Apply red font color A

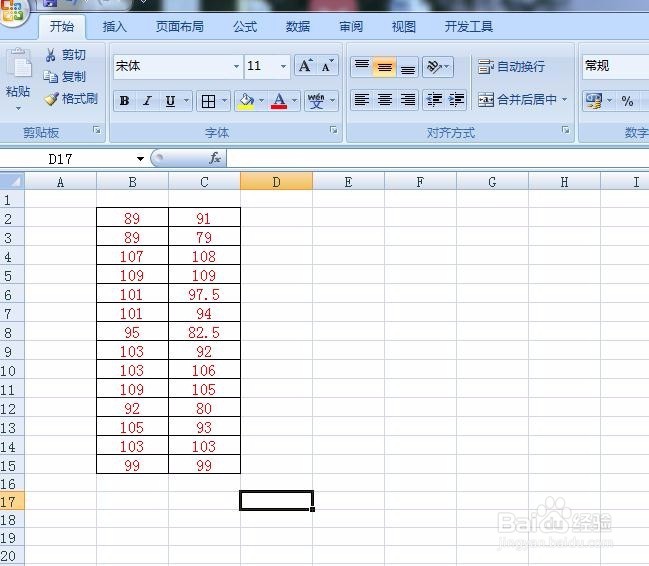[x=279, y=101]
